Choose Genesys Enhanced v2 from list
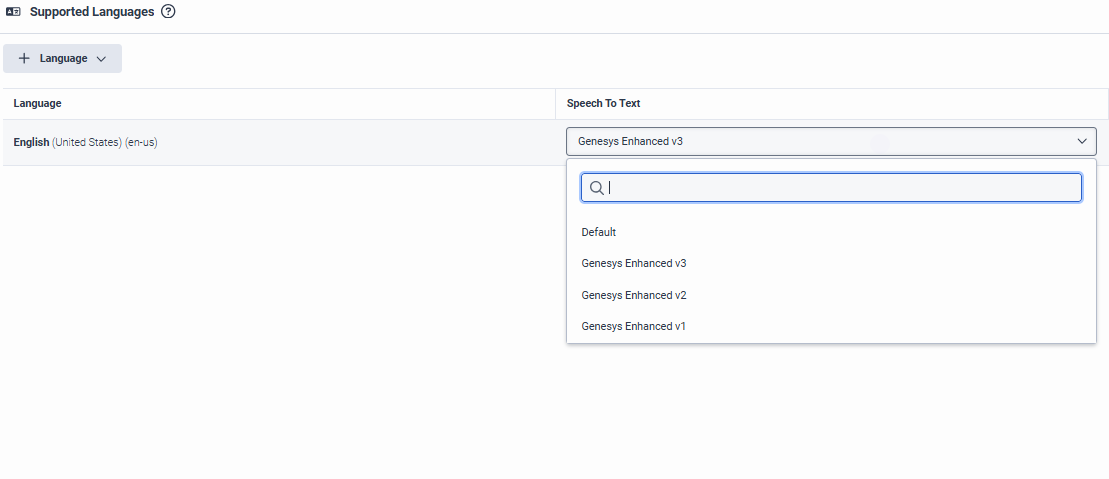This screenshot has height=479, width=1109. click(x=634, y=295)
